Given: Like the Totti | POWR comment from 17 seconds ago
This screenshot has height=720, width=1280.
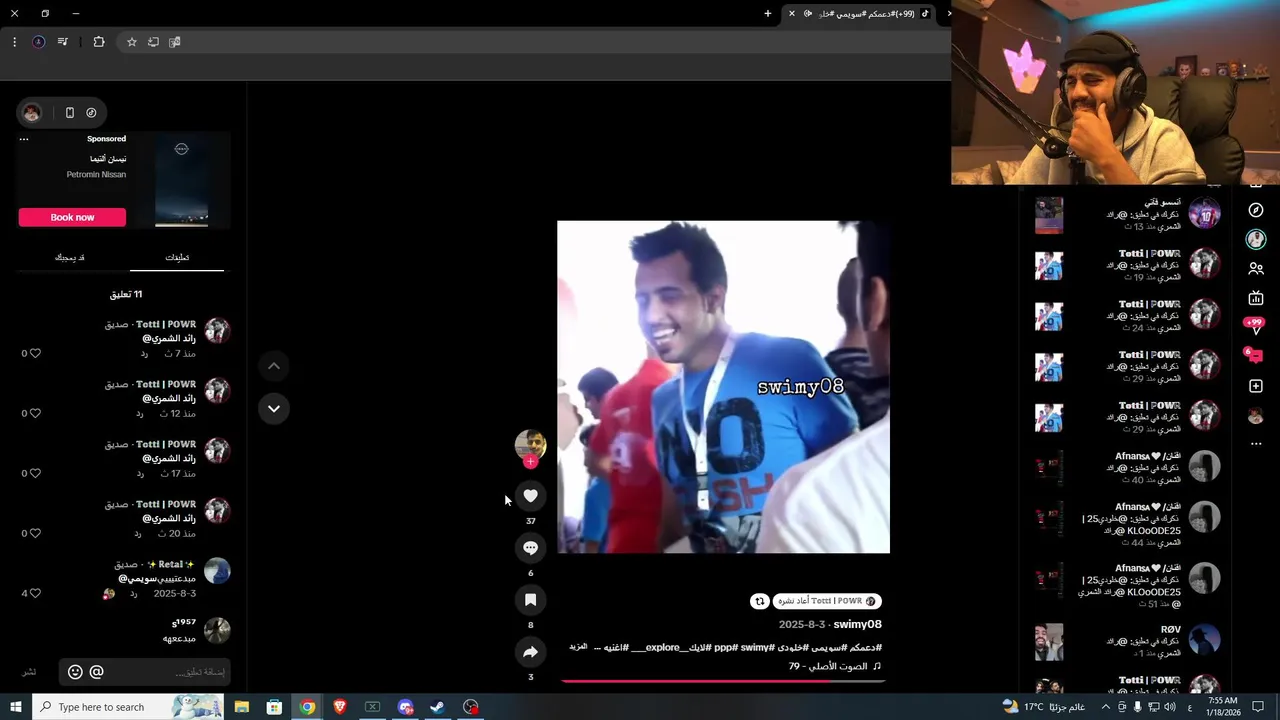Looking at the screenshot, I should 35,473.
